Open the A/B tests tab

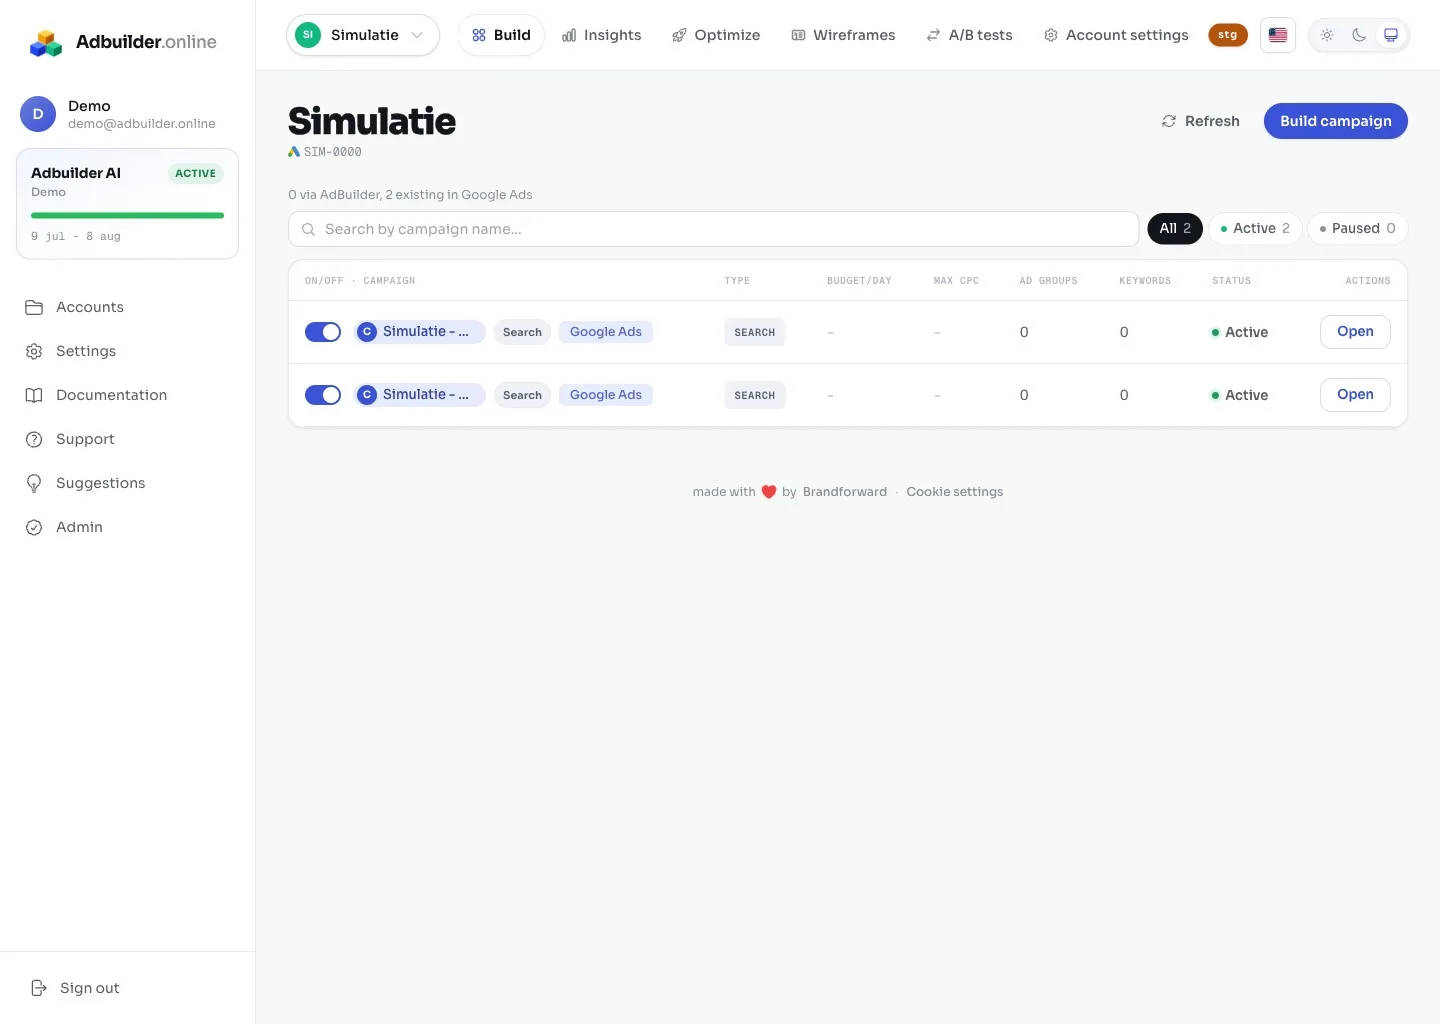(x=969, y=35)
